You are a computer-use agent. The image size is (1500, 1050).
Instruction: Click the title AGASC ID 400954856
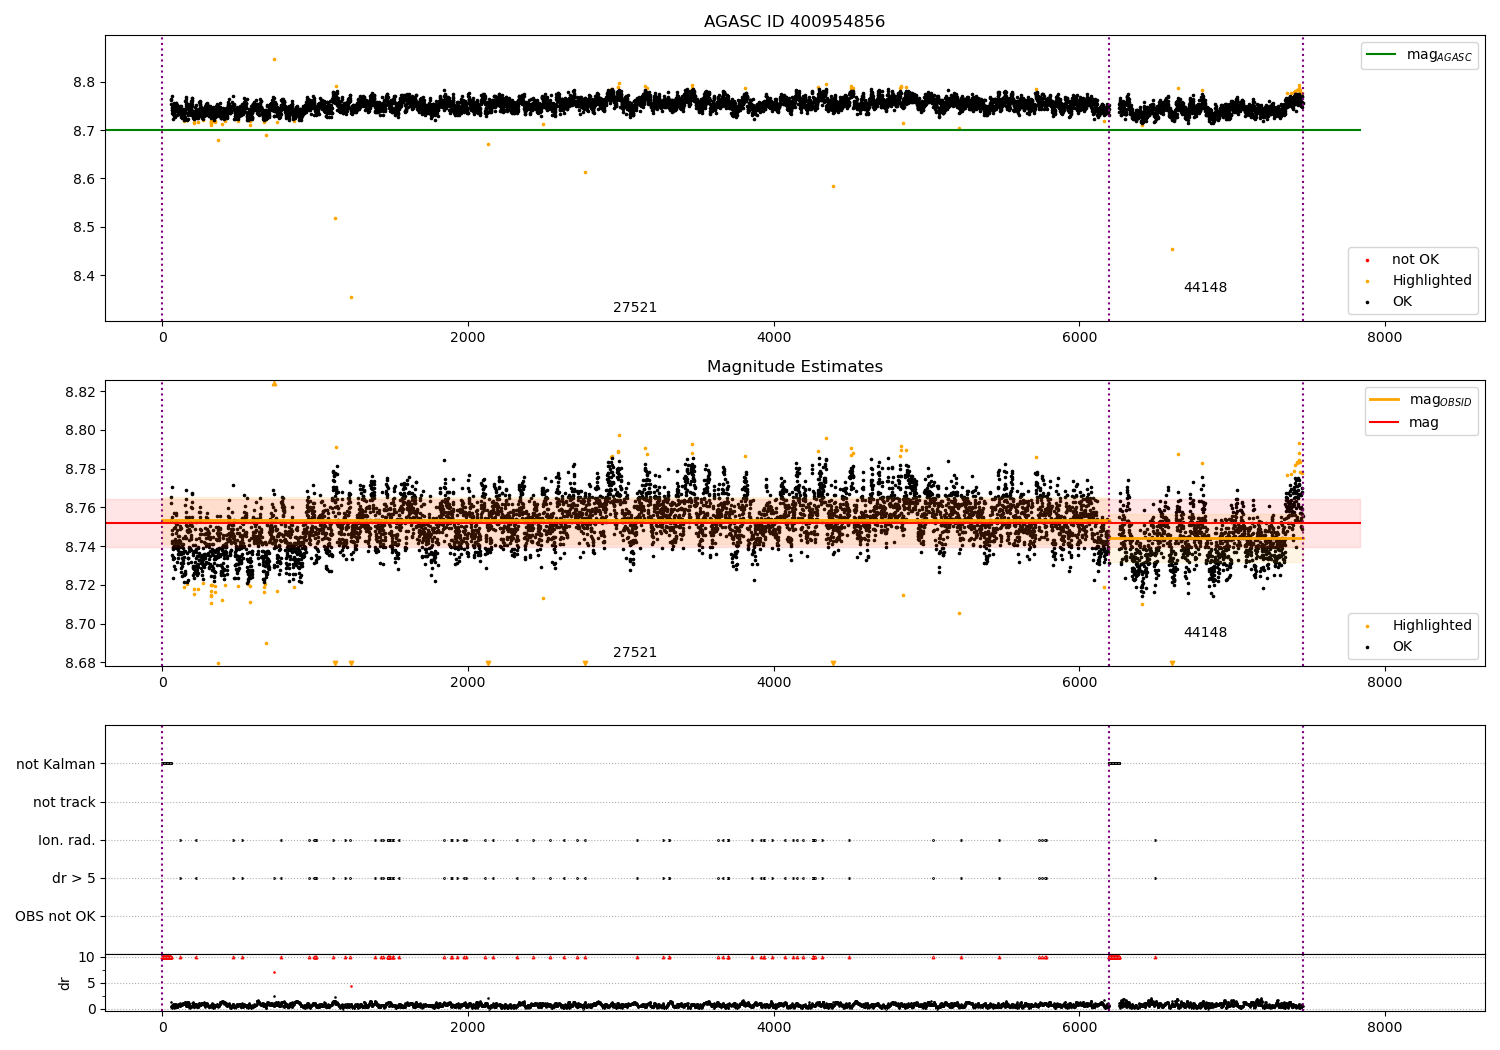794,22
